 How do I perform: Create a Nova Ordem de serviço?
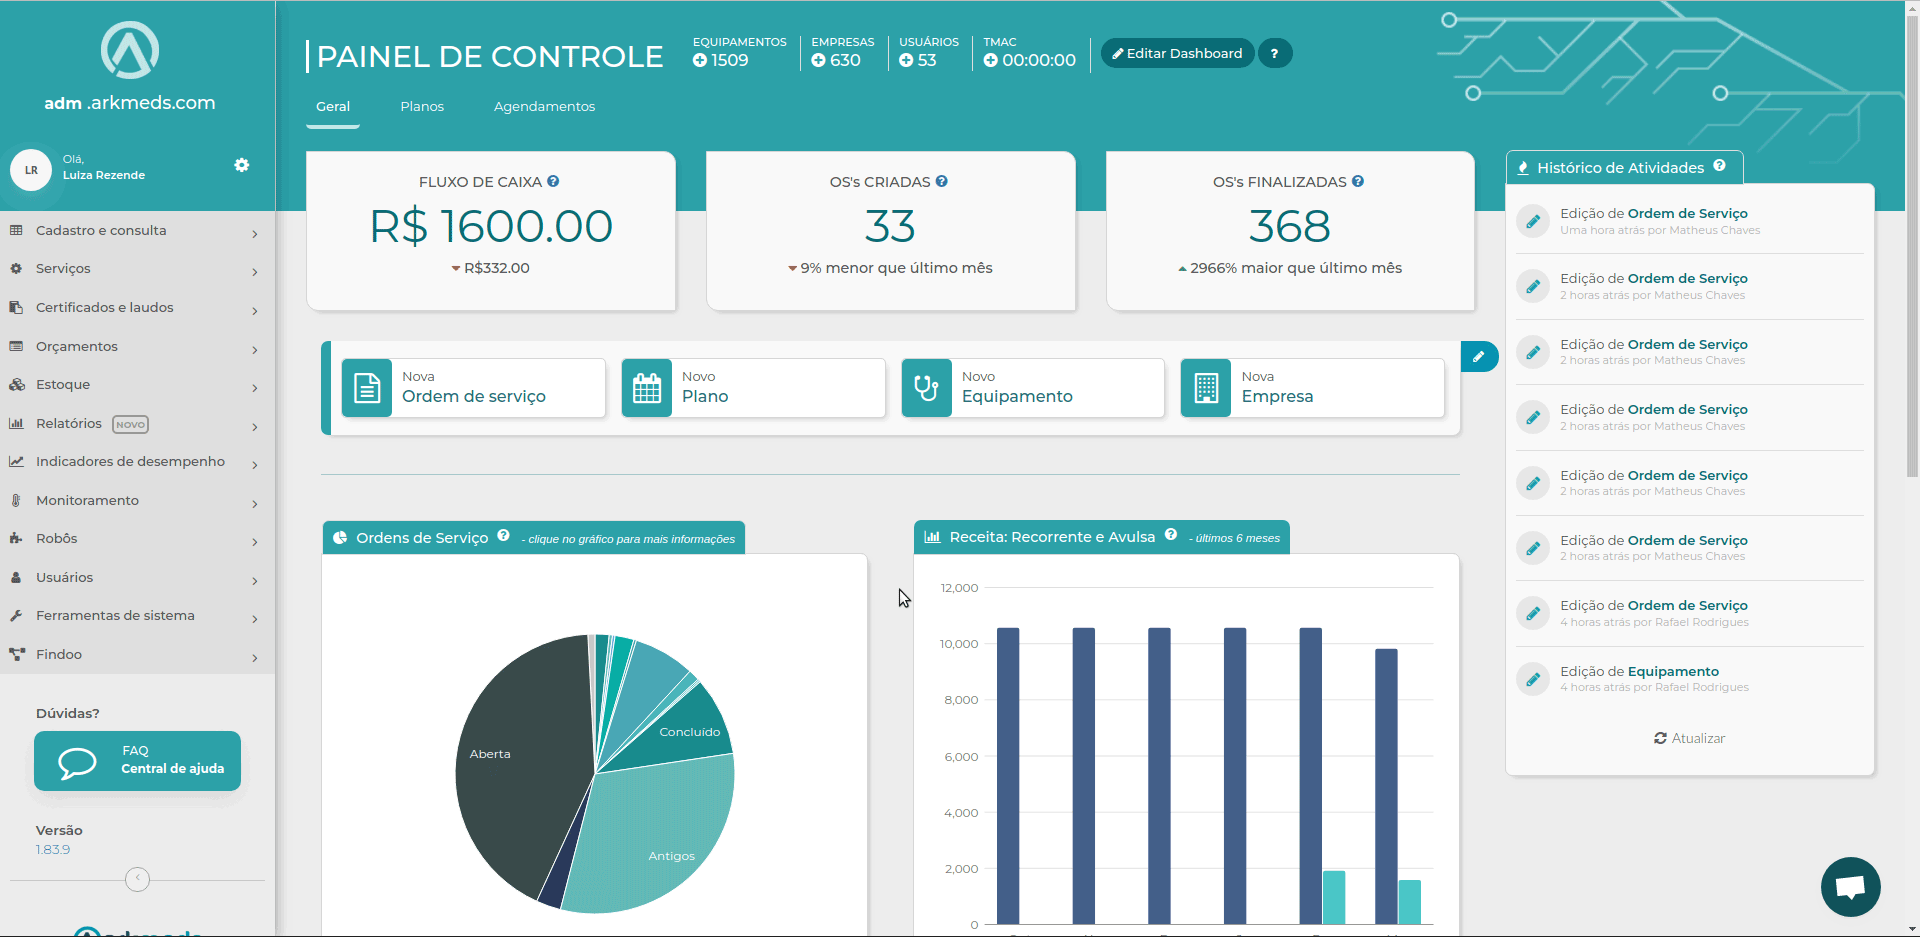(473, 388)
